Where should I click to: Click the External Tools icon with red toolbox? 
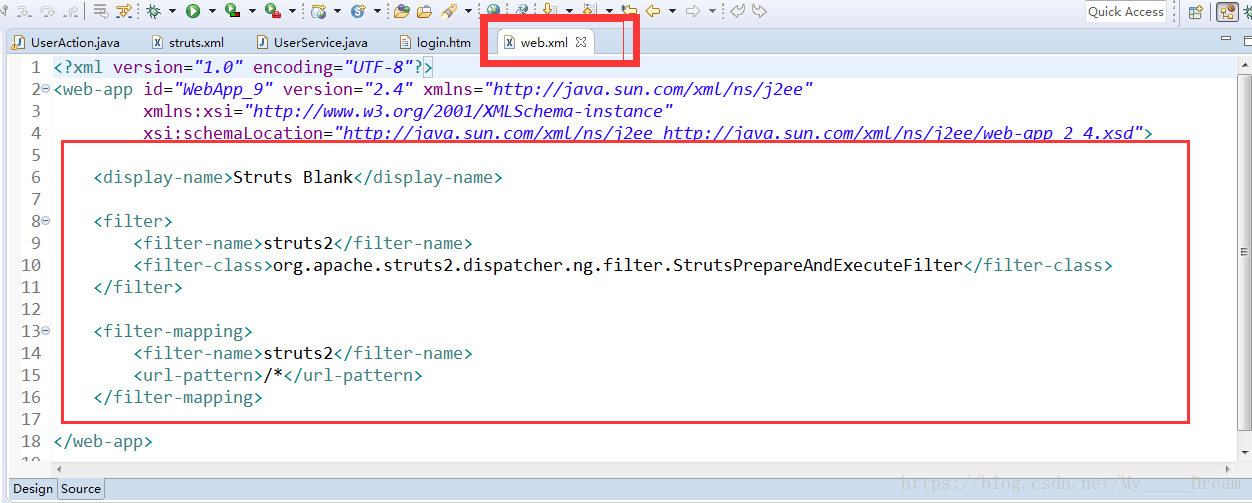(x=272, y=11)
